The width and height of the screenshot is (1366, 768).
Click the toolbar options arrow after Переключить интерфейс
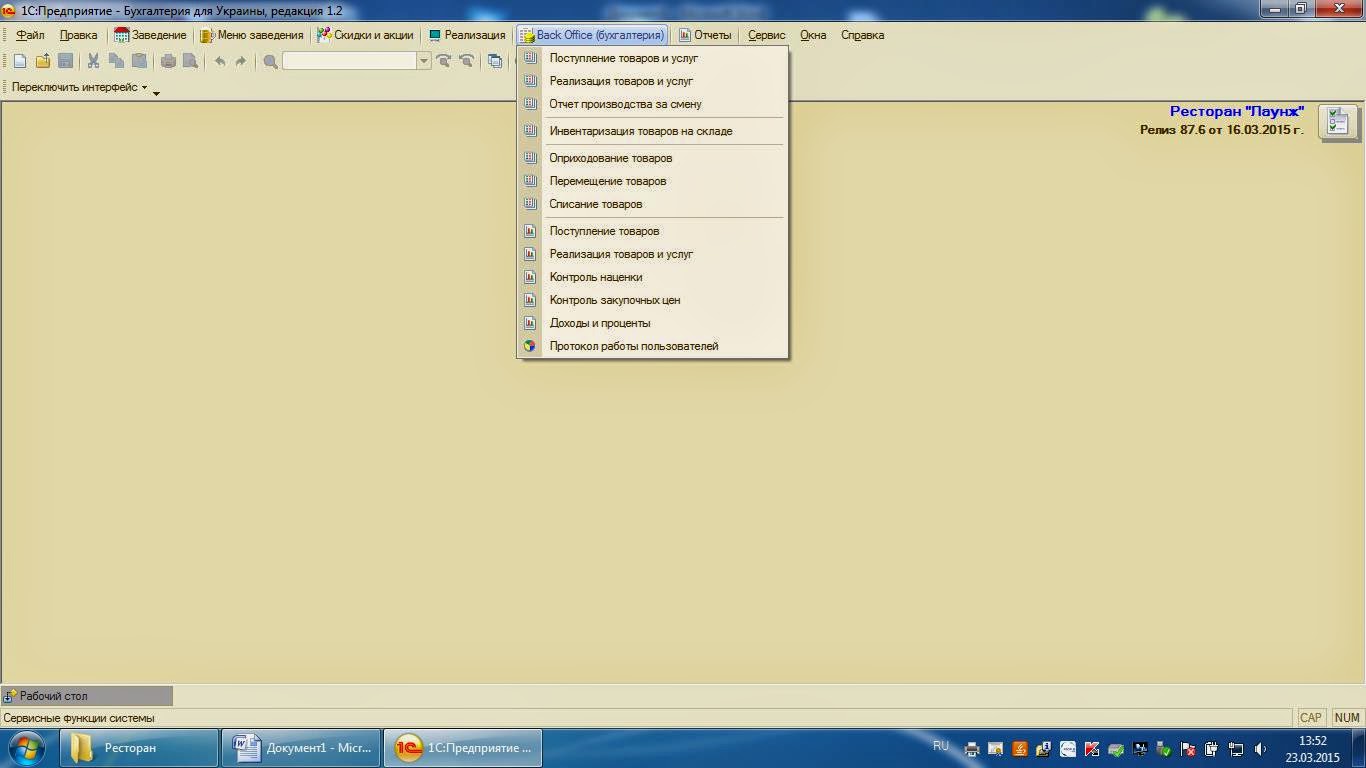click(157, 92)
